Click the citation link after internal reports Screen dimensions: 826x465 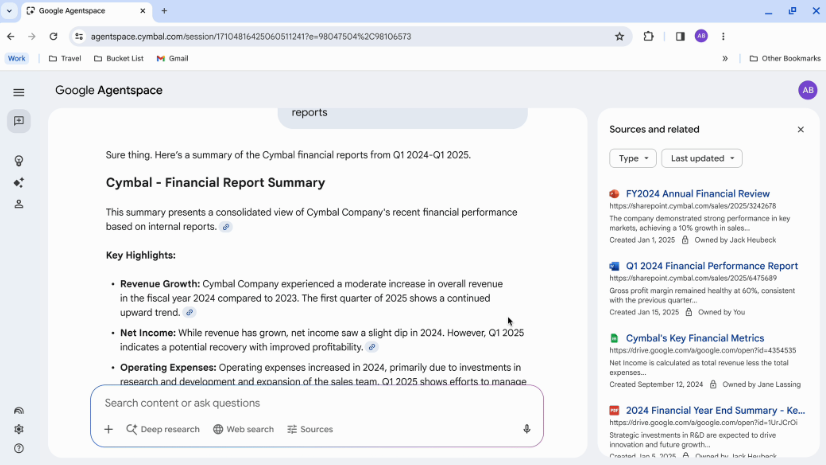click(226, 227)
